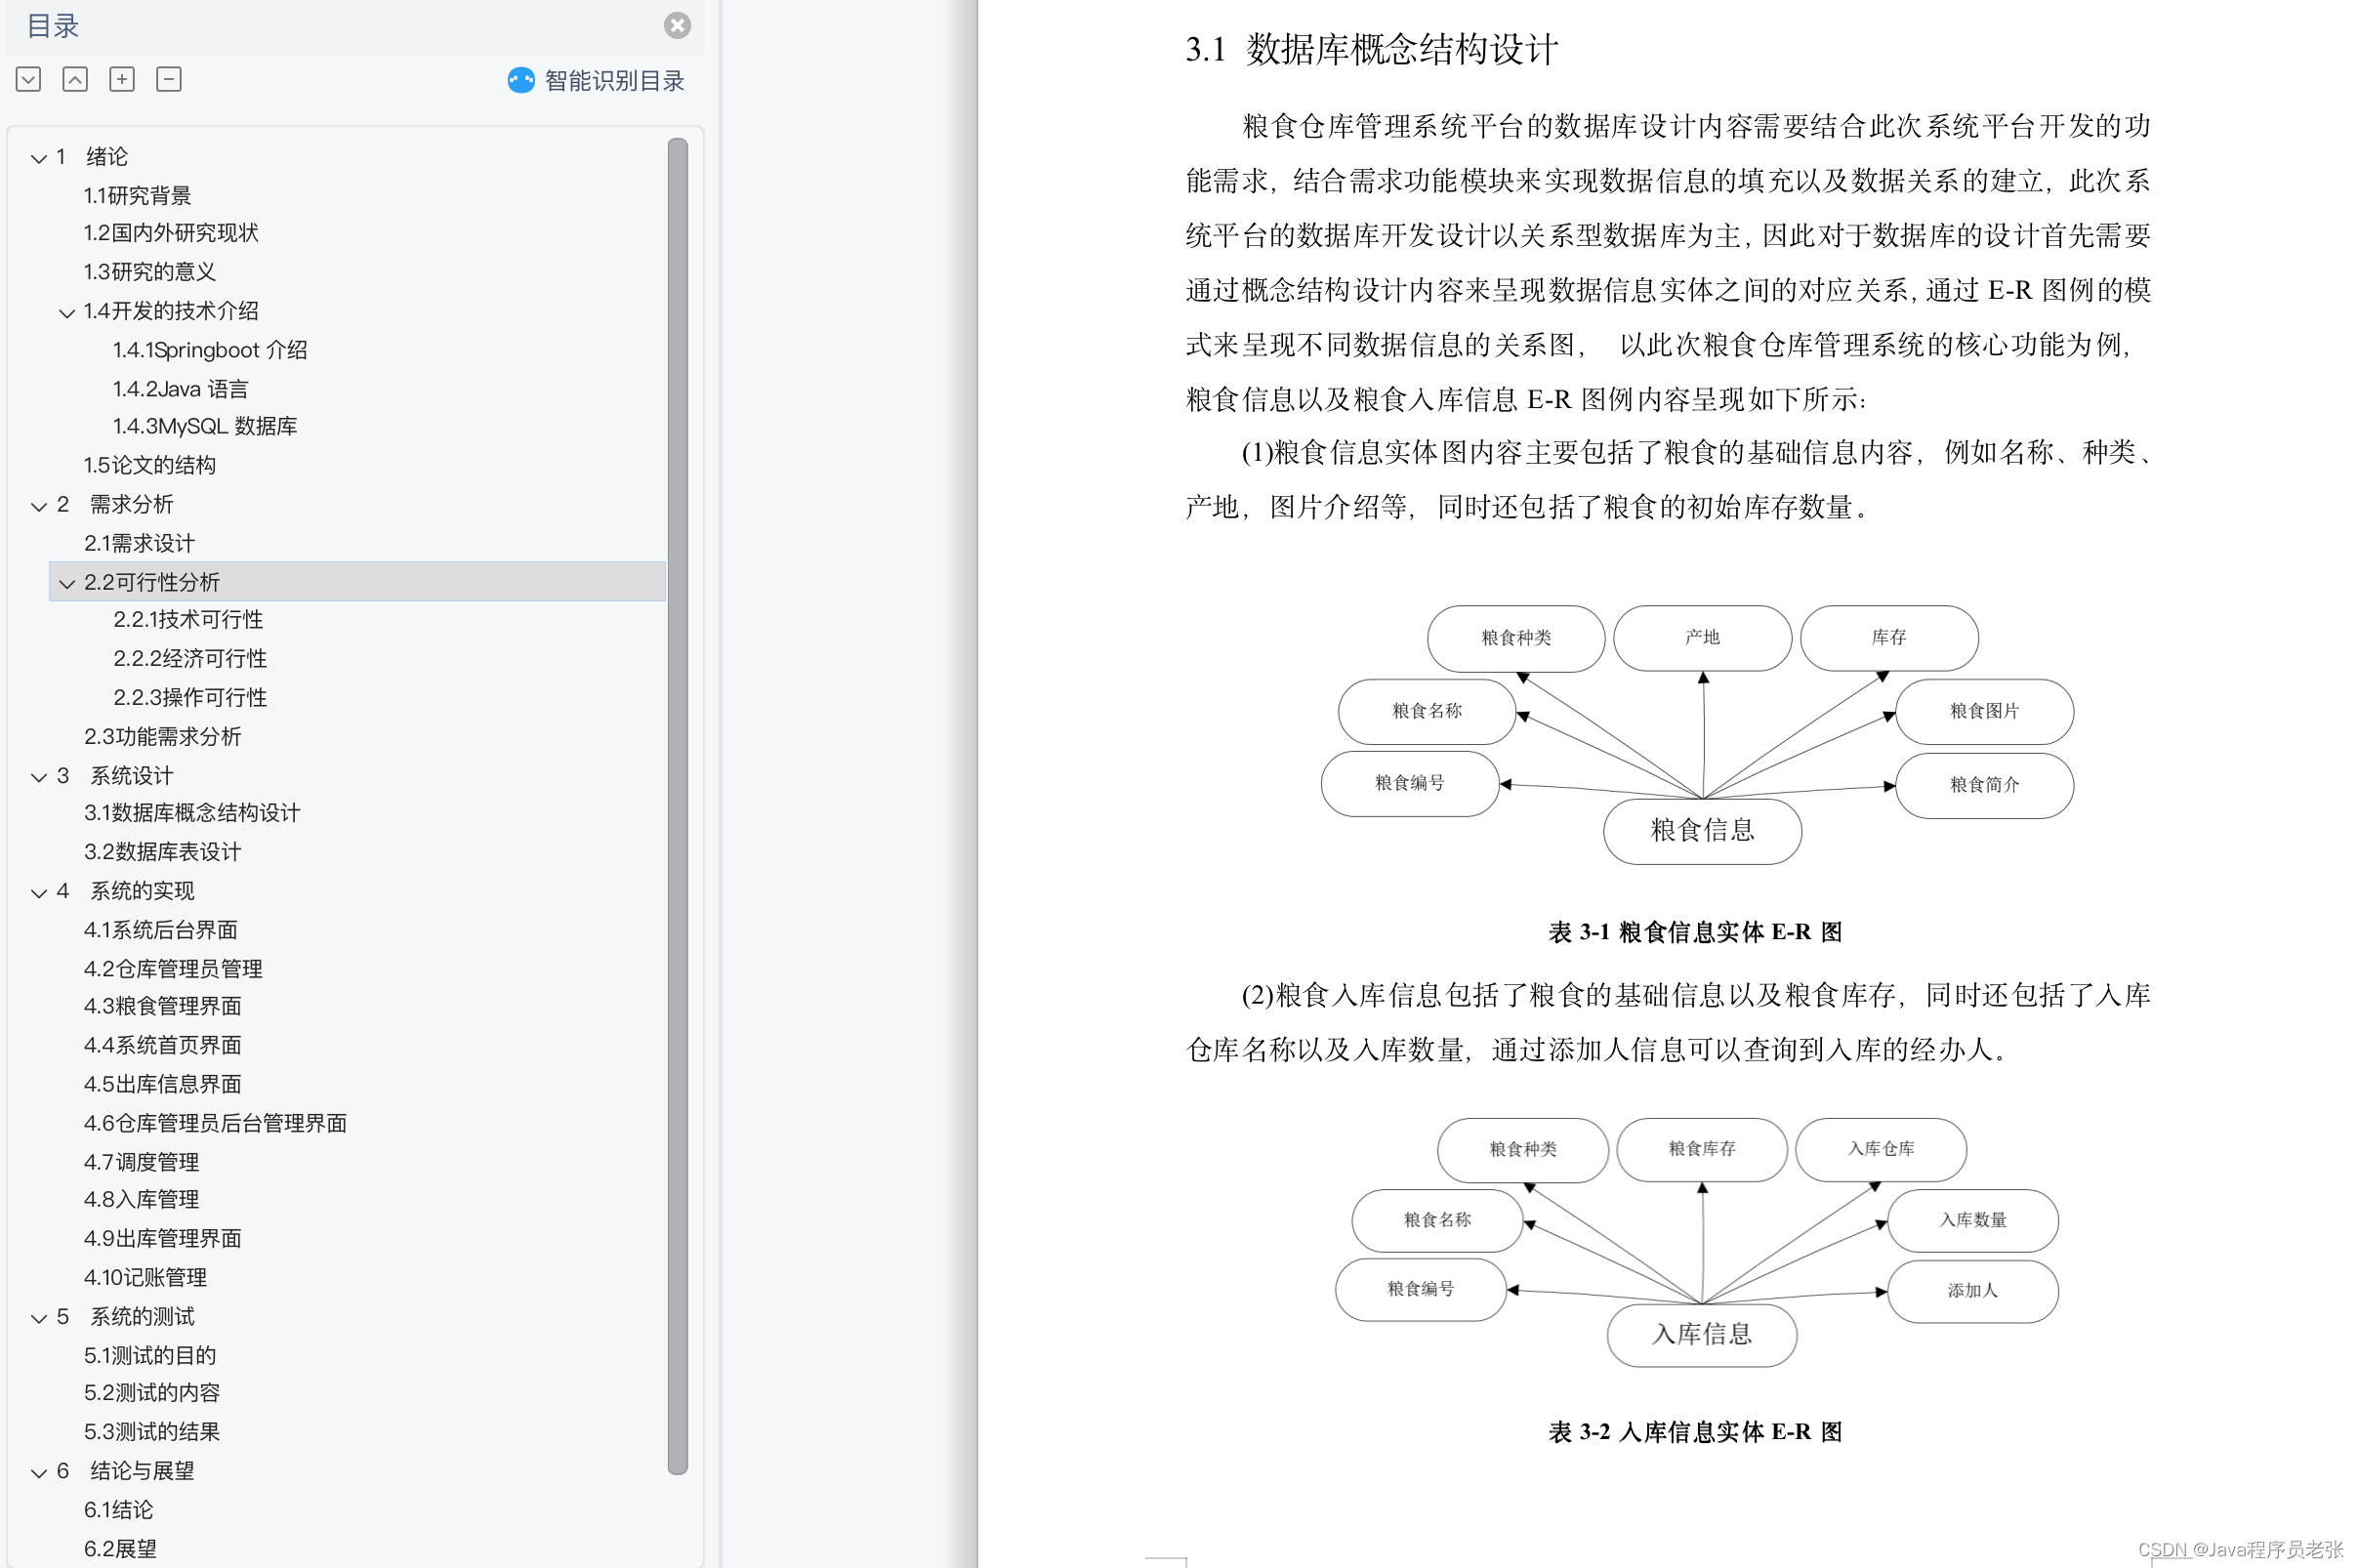This screenshot has height=1568, width=2359.
Task: Collapse the 2.2可行性分析 subsection
Action: pyautogui.click(x=66, y=583)
